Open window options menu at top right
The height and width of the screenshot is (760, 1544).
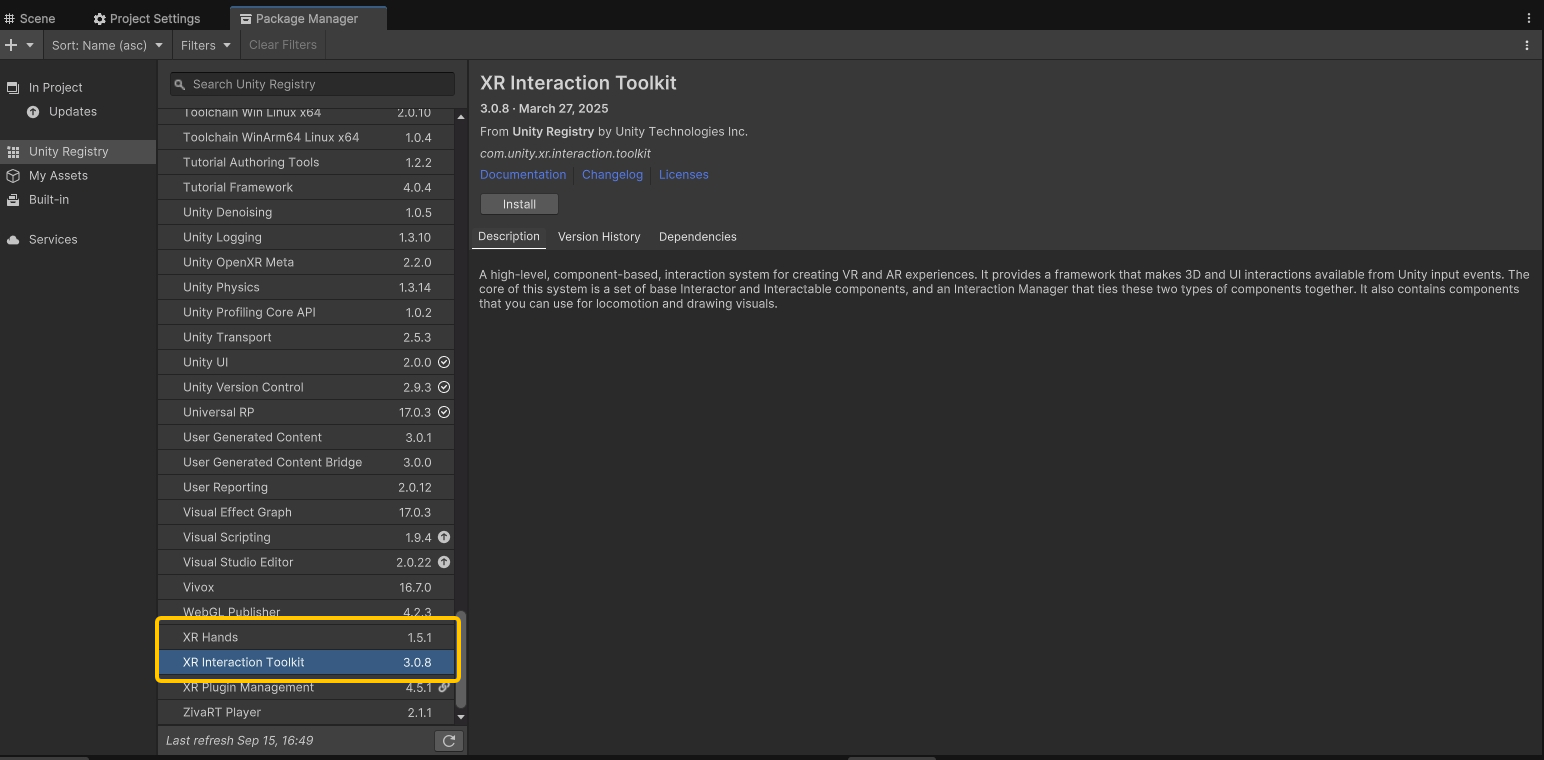pyautogui.click(x=1528, y=18)
